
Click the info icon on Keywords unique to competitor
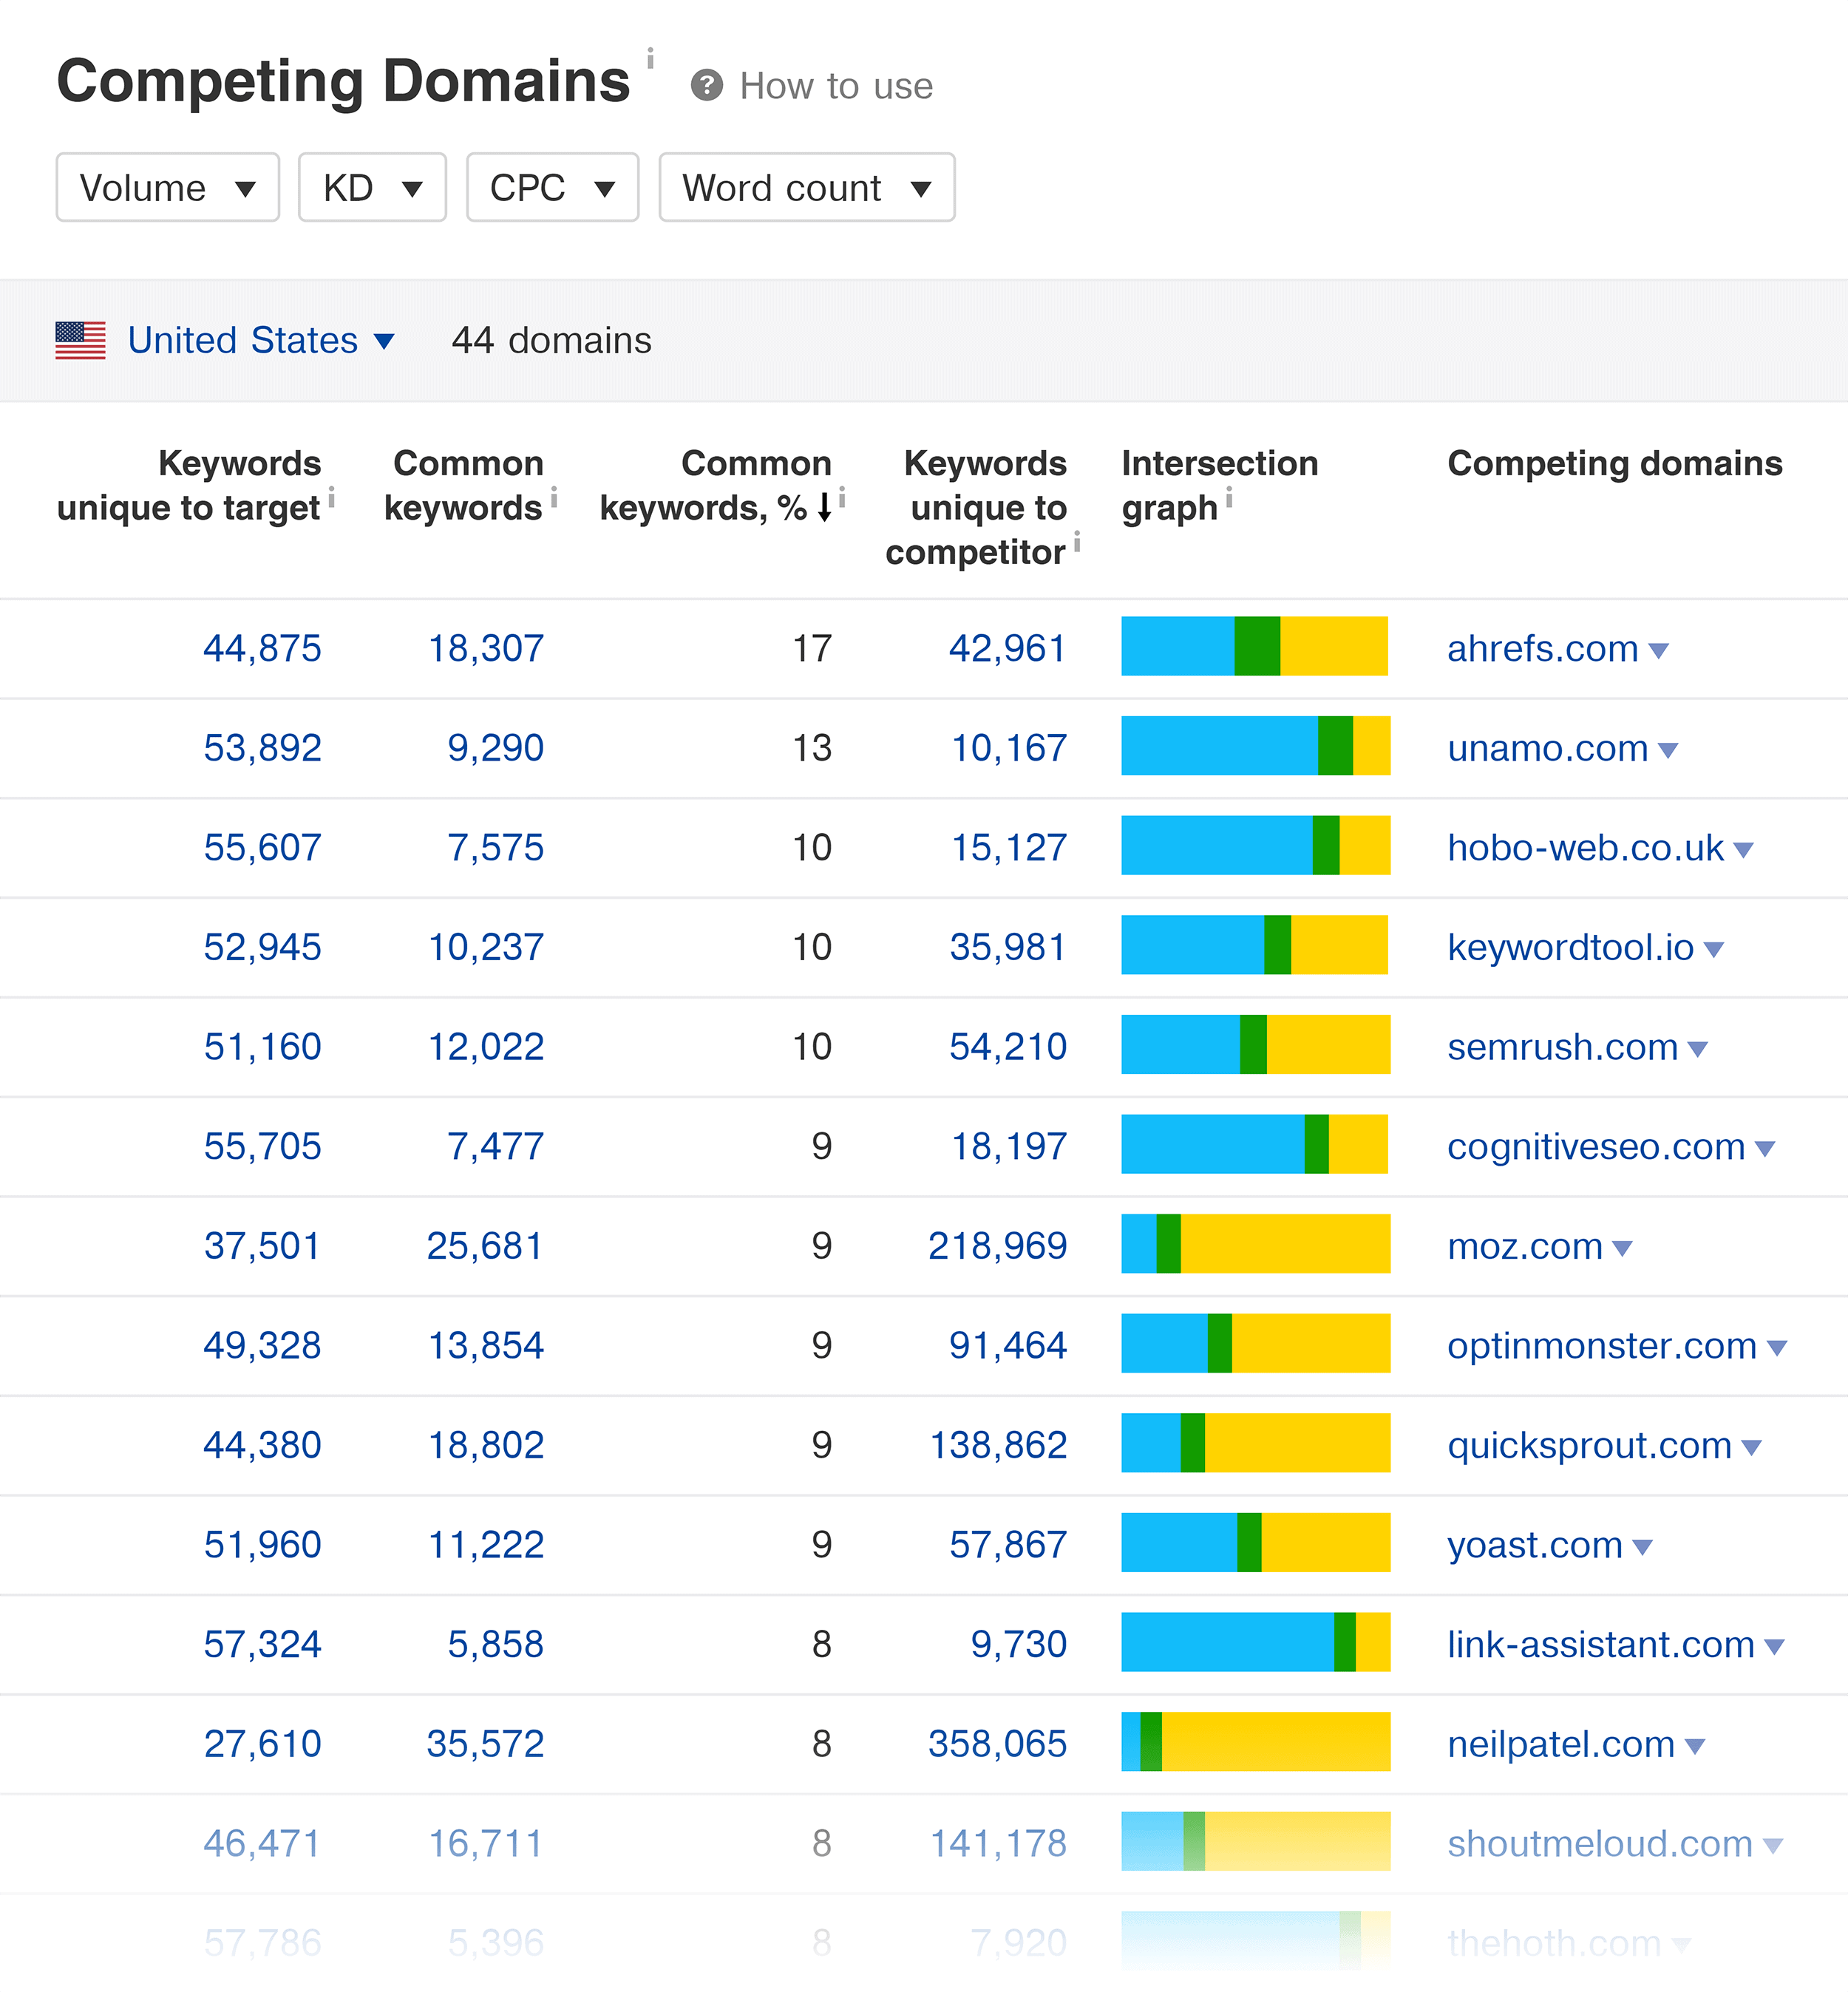click(1078, 542)
